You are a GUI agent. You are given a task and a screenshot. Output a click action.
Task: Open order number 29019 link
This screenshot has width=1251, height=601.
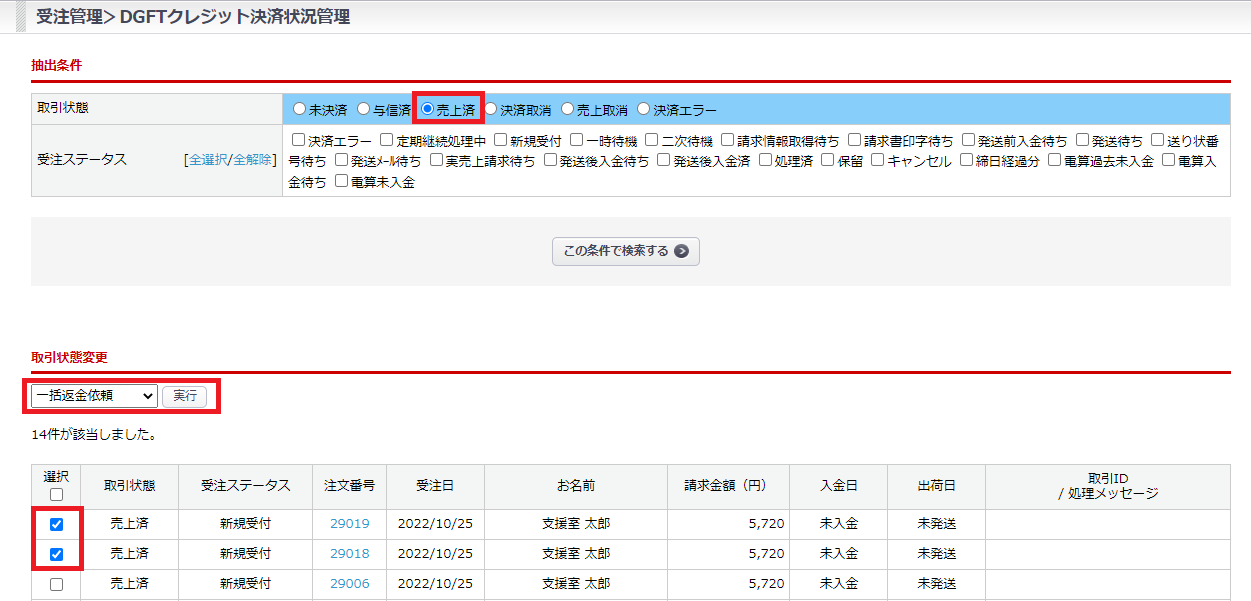tap(349, 524)
